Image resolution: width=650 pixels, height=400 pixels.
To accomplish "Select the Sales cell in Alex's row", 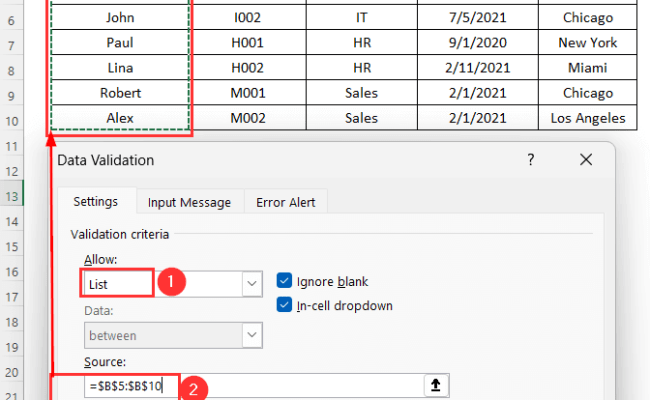I will tap(361, 118).
